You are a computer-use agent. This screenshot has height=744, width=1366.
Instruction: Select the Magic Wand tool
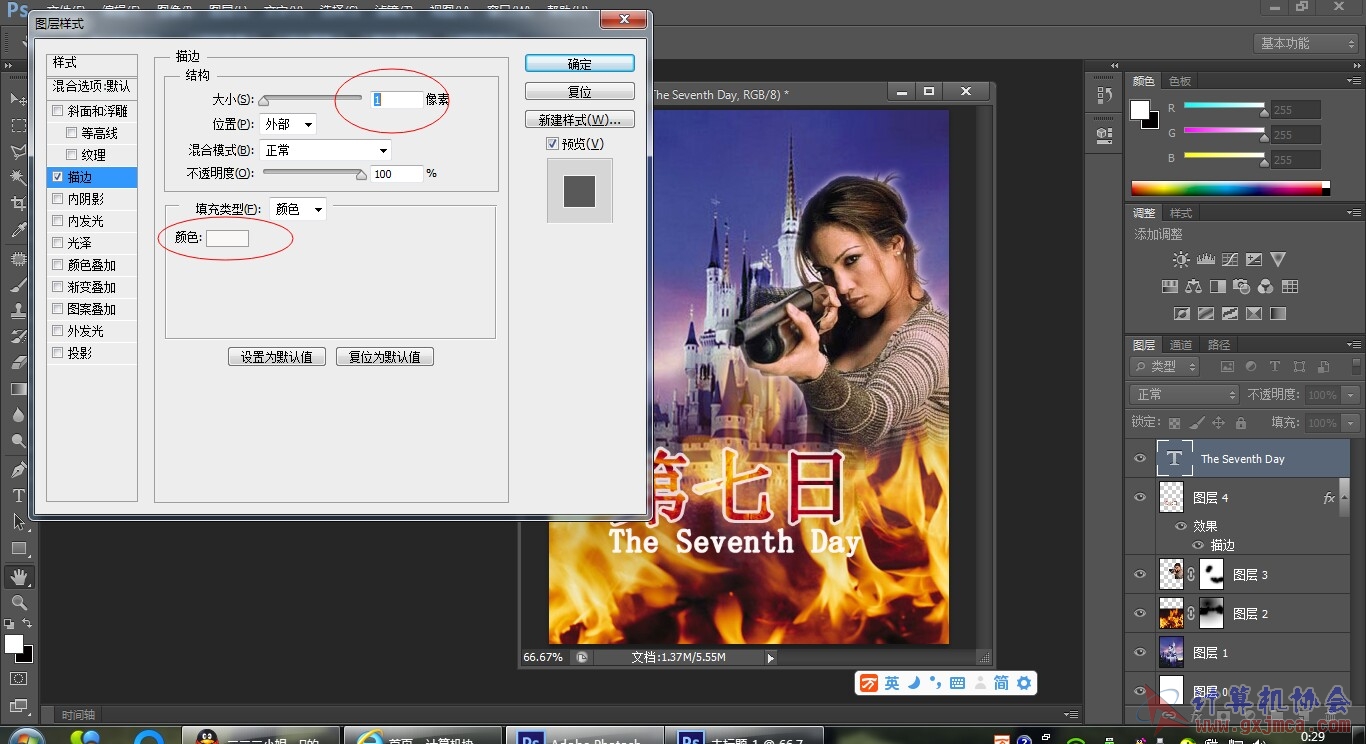coord(18,178)
